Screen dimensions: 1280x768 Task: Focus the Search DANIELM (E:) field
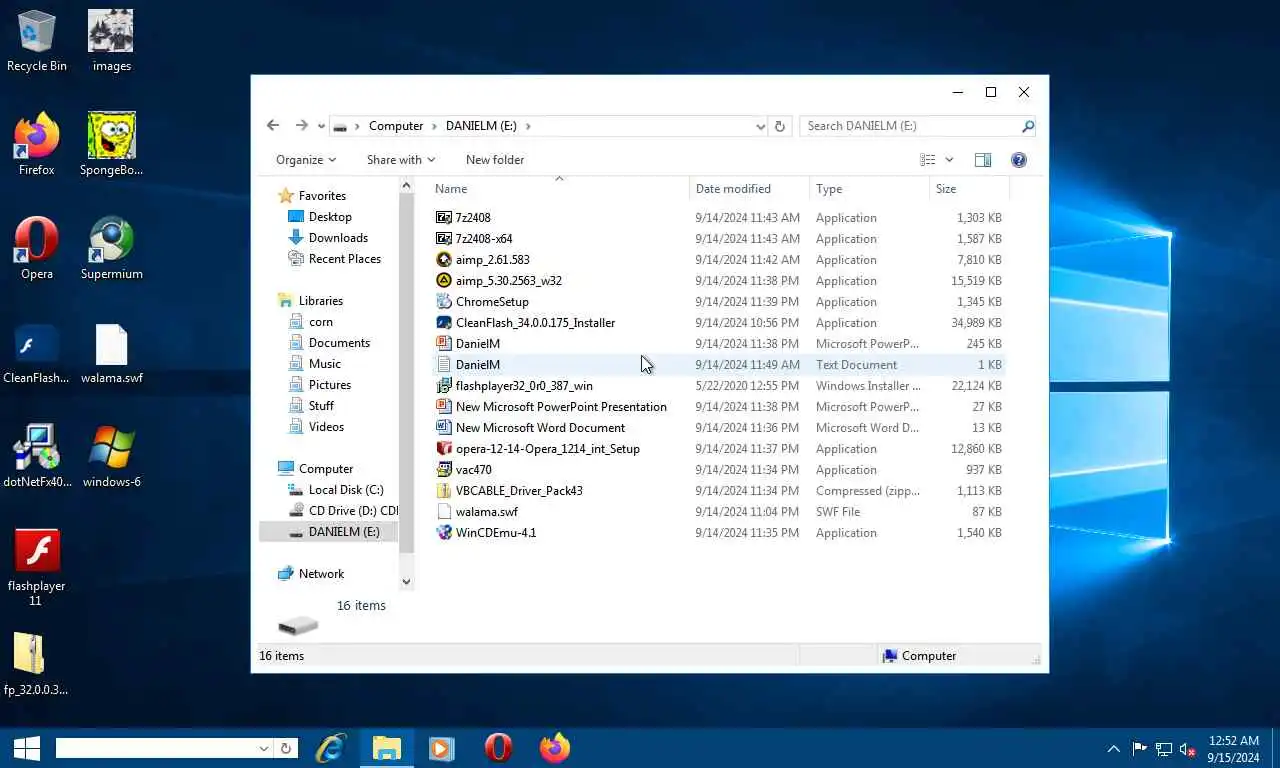click(910, 126)
